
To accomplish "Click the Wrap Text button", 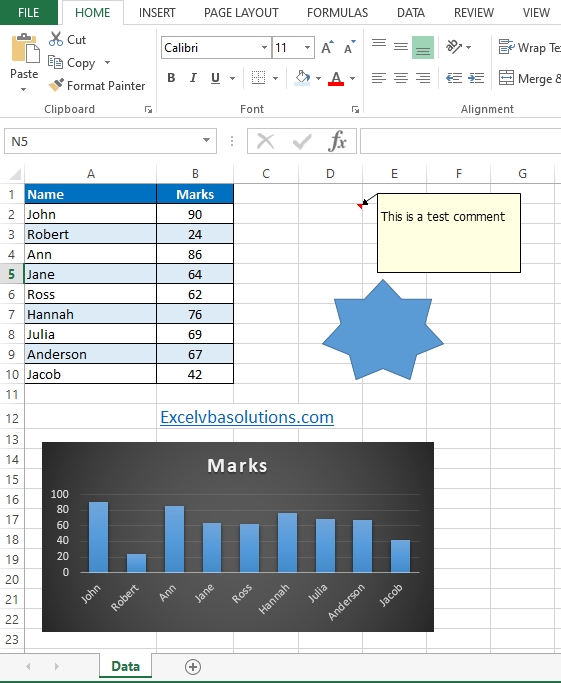I will pos(529,47).
